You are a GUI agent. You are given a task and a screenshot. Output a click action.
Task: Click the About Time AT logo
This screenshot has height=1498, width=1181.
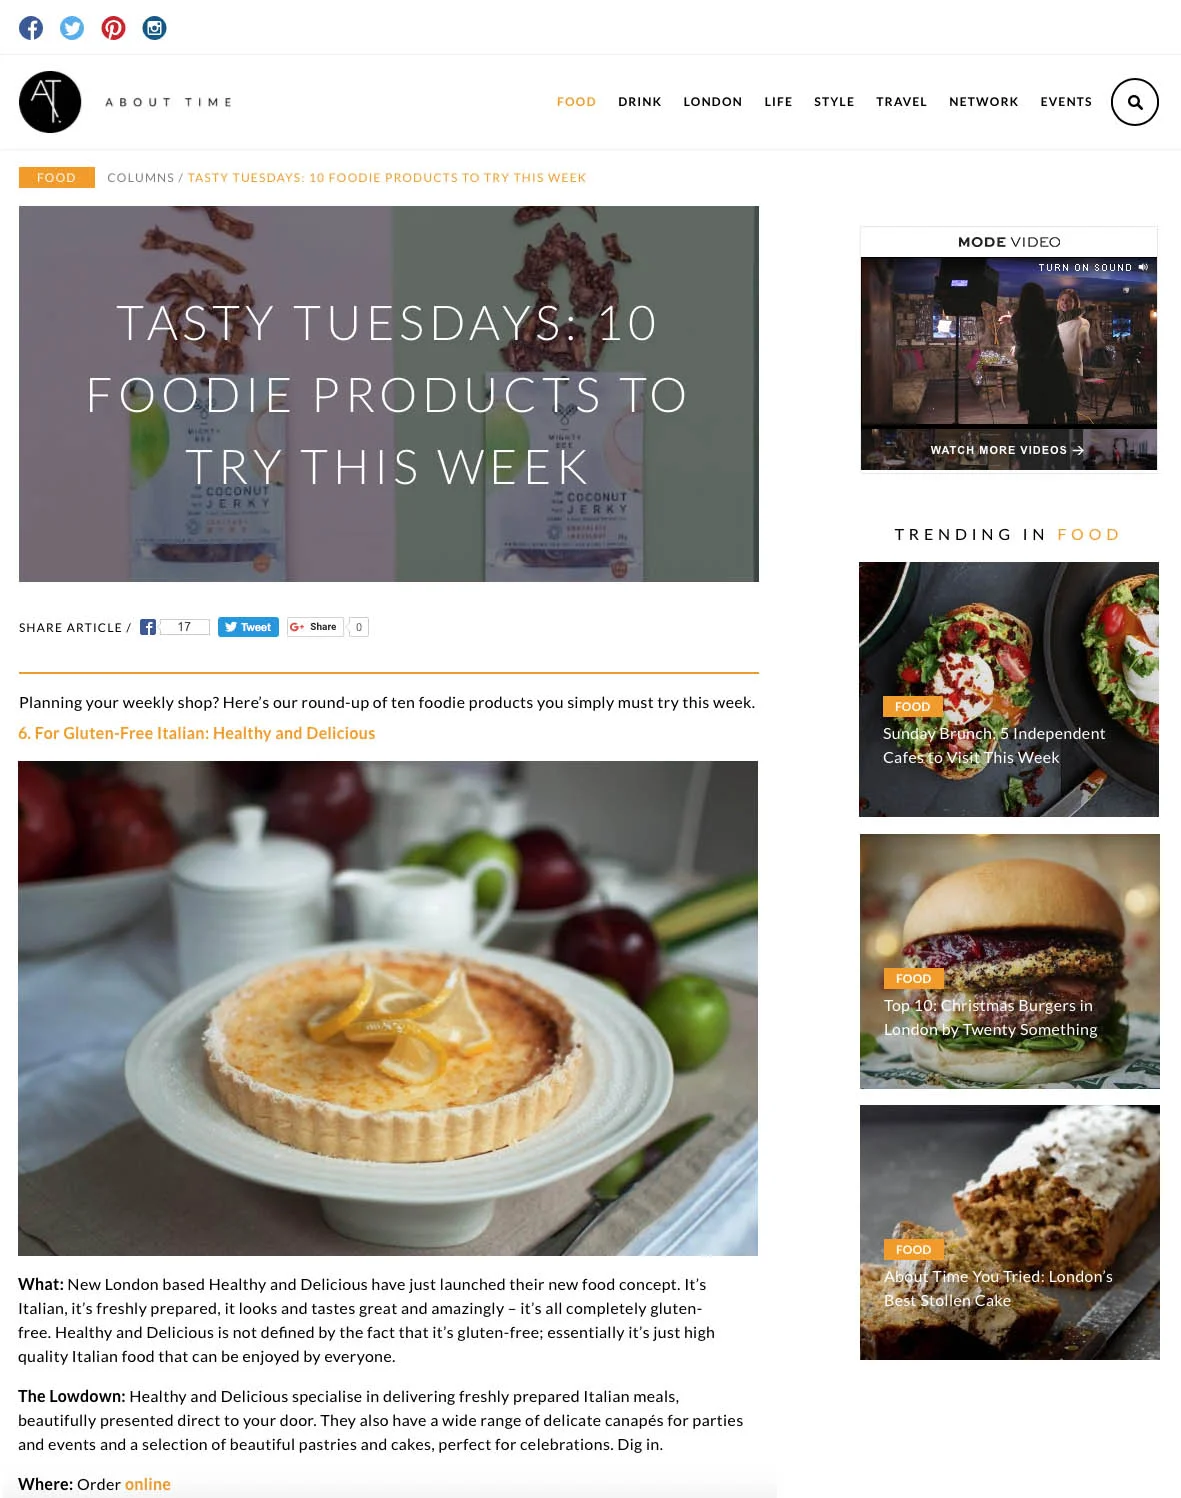(x=50, y=102)
